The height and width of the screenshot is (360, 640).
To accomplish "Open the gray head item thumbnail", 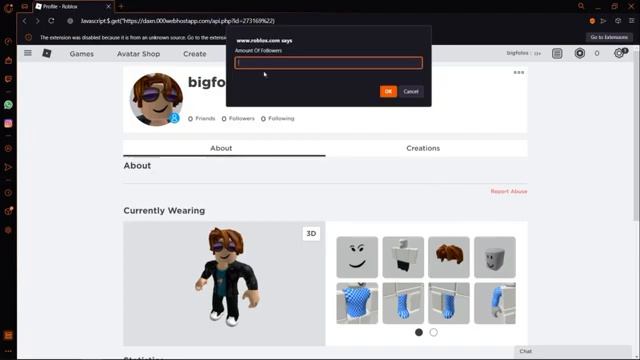I will 495,257.
